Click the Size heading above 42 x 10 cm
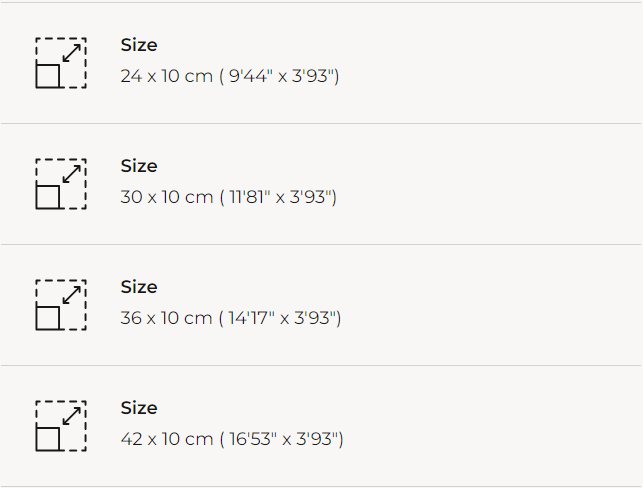The width and height of the screenshot is (643, 488). coord(139,408)
